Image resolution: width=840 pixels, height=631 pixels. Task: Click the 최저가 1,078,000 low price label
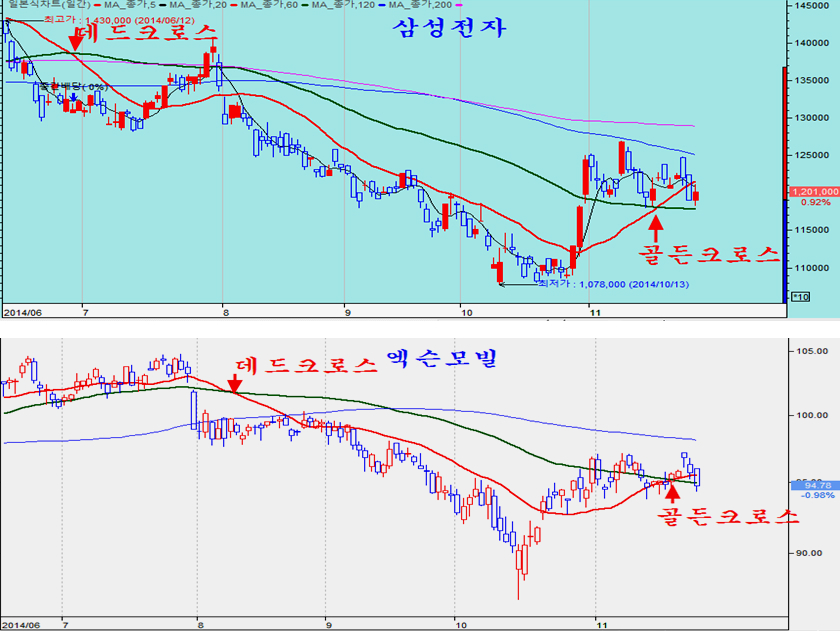(600, 284)
